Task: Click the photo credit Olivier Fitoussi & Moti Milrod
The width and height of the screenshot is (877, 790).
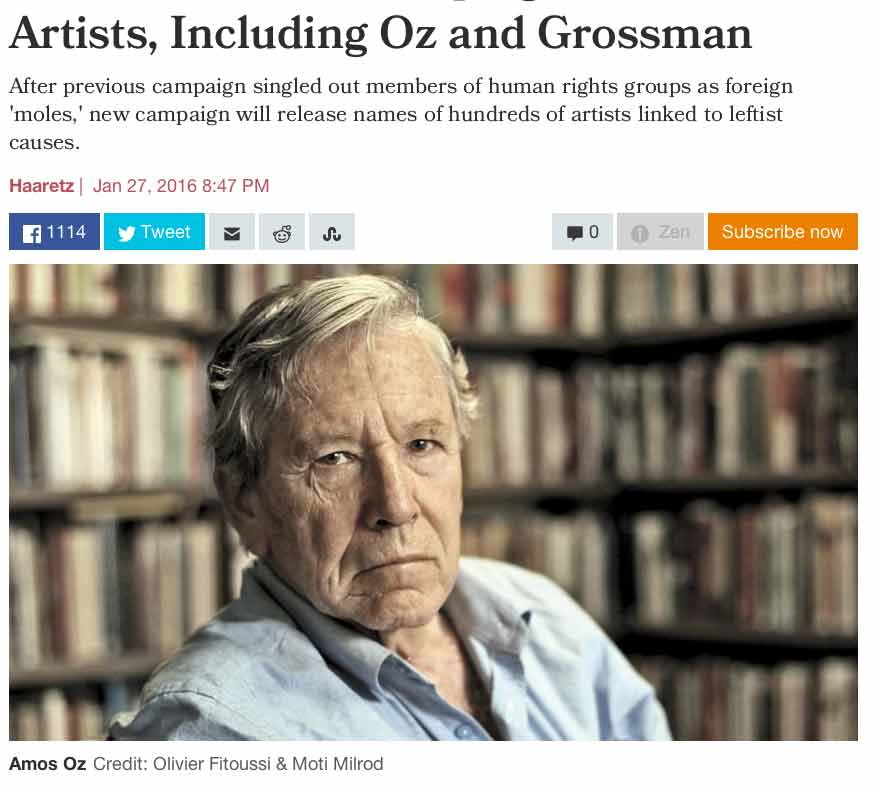Action: tap(238, 764)
